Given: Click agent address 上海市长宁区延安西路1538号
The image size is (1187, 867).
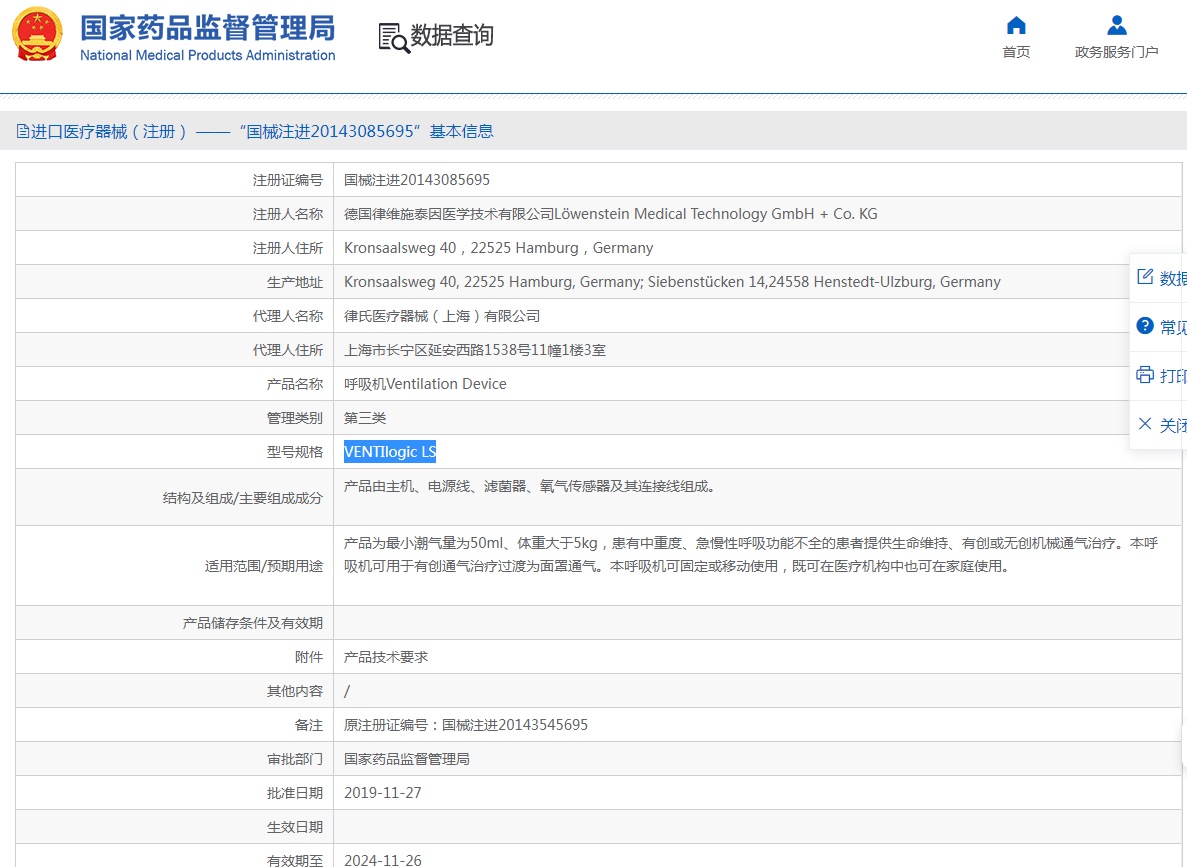Looking at the screenshot, I should (475, 351).
